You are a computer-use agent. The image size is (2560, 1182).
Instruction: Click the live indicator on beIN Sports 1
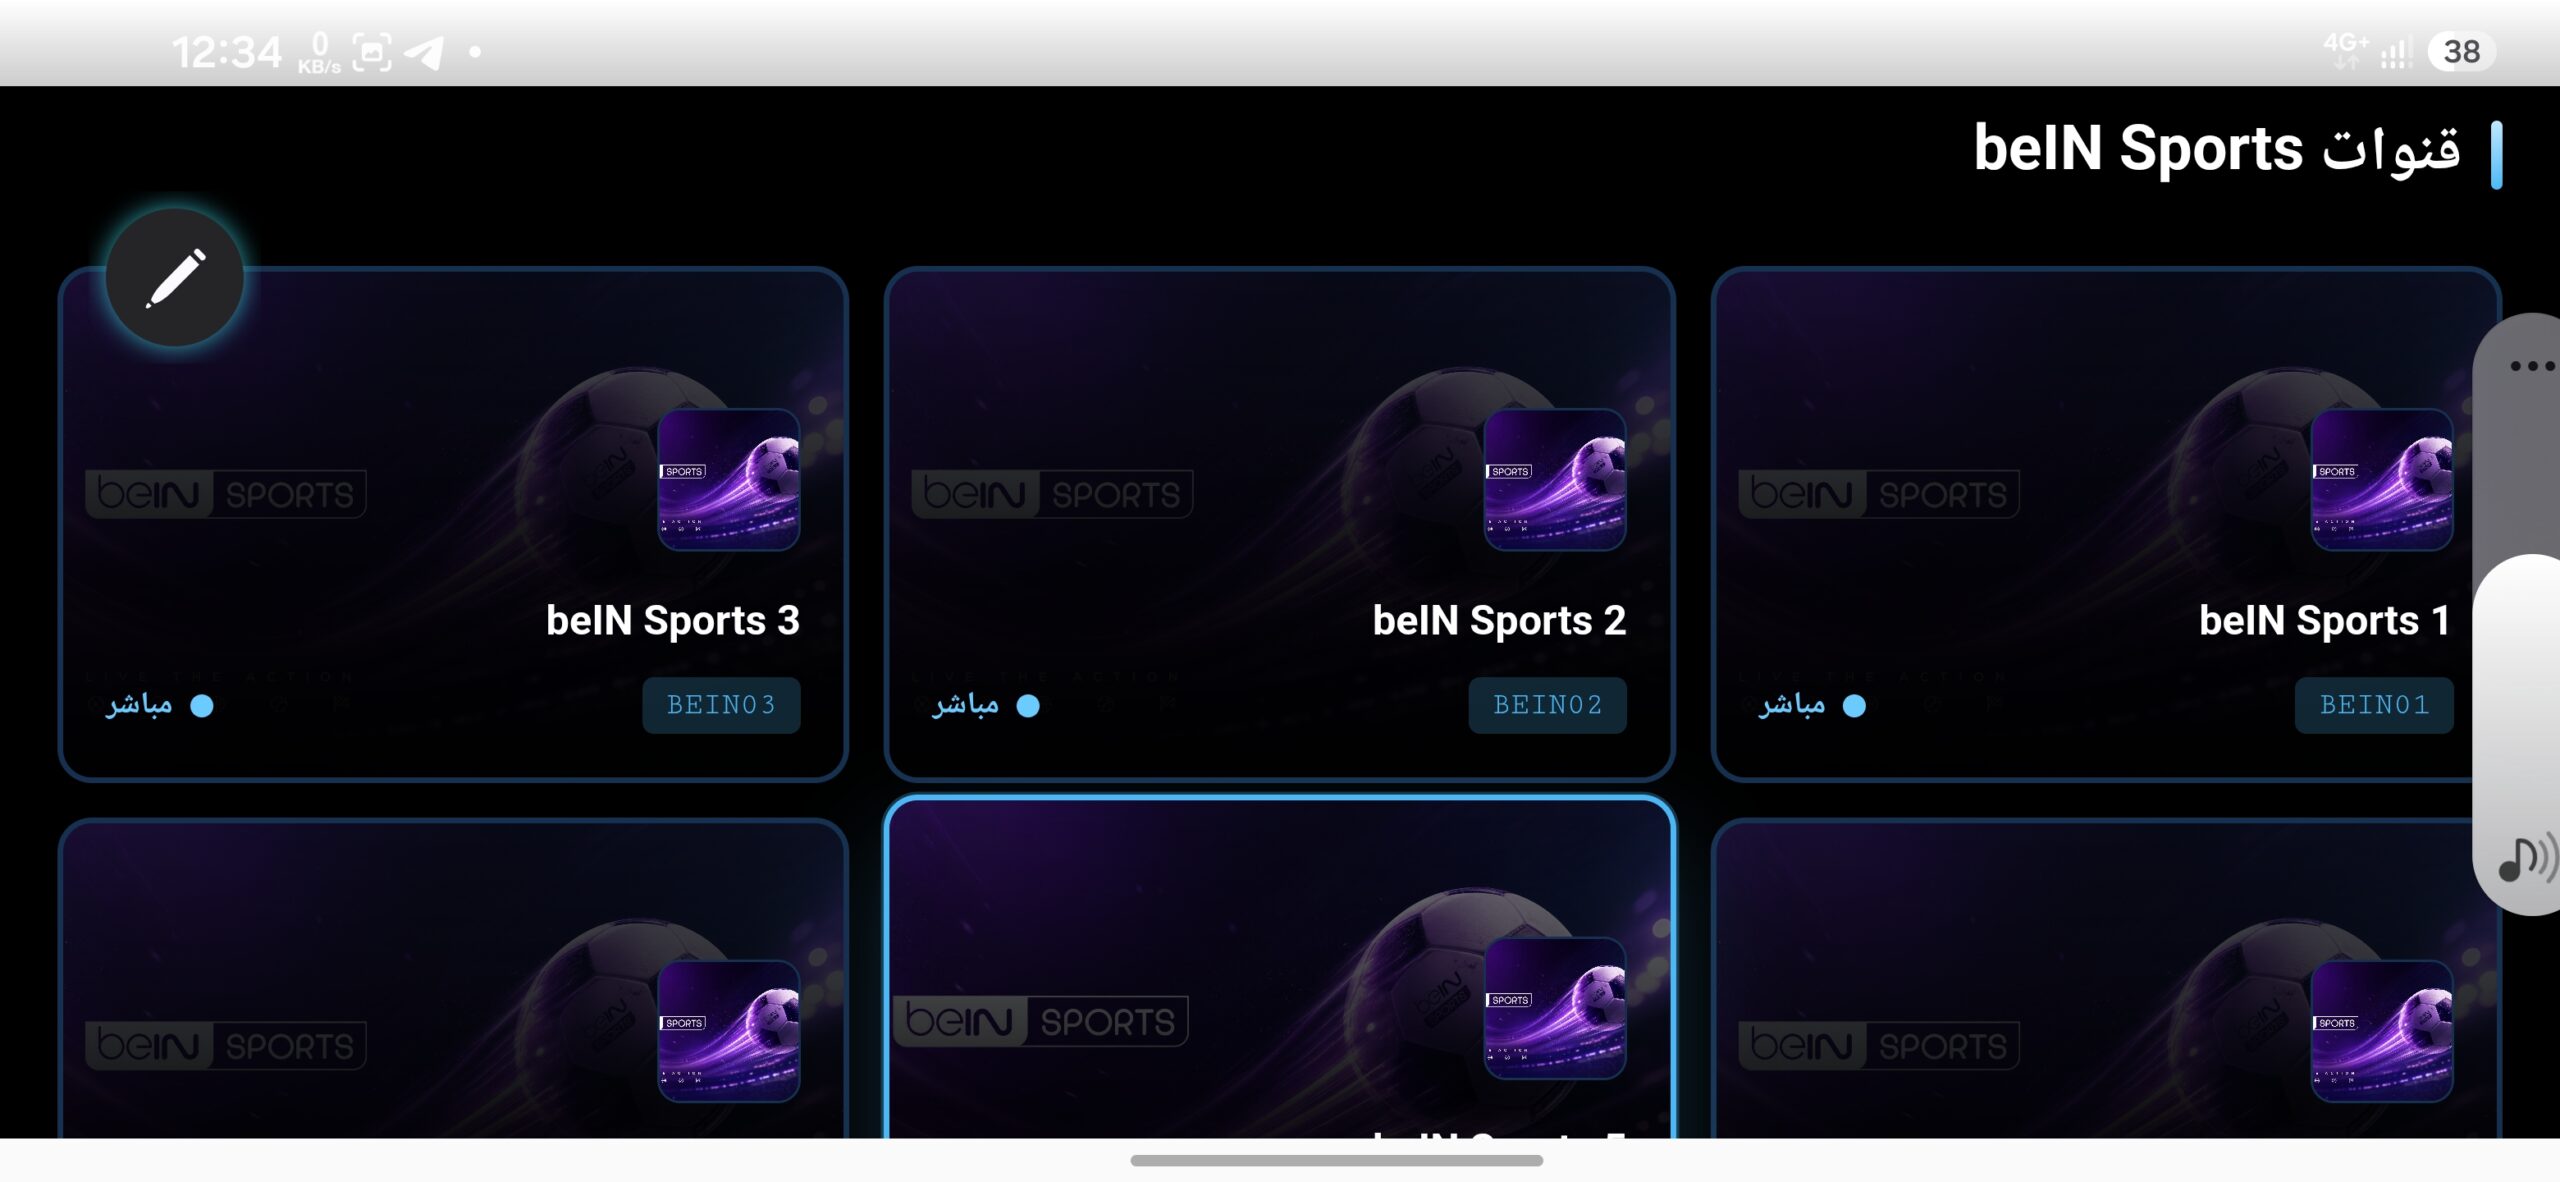(x=1812, y=706)
